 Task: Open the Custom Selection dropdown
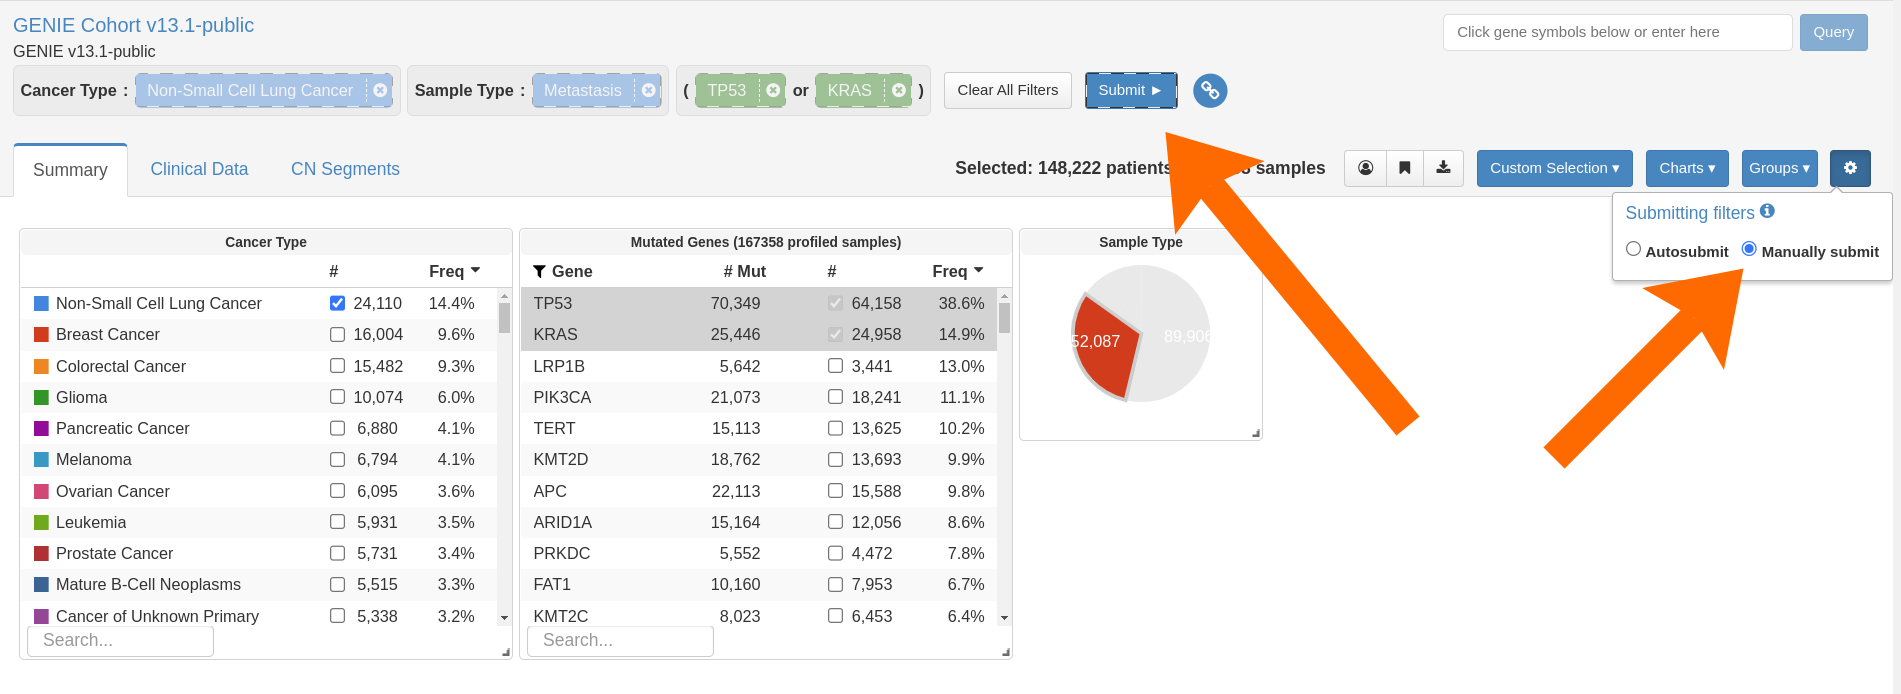click(1554, 168)
